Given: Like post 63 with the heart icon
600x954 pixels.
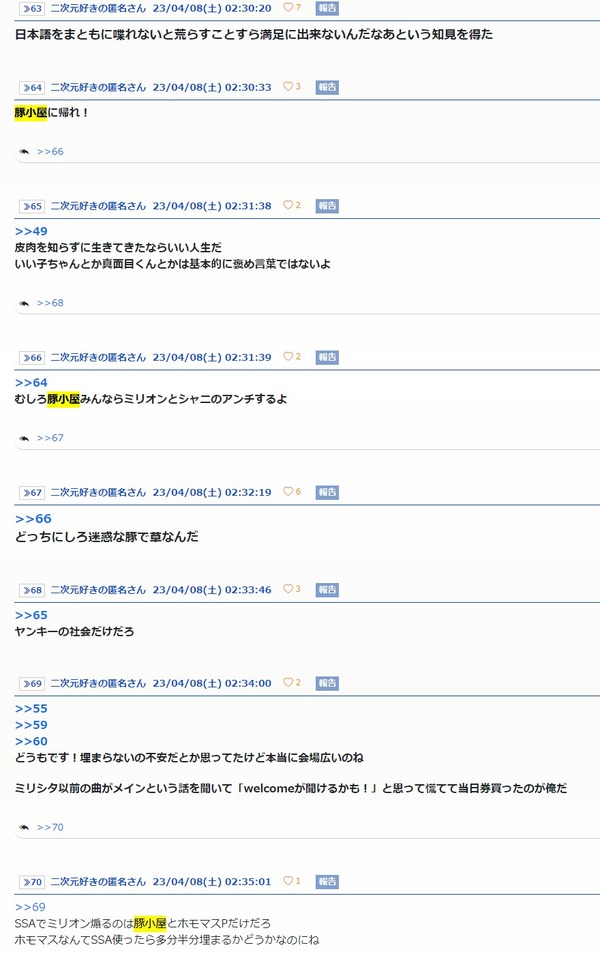Looking at the screenshot, I should tap(288, 8).
